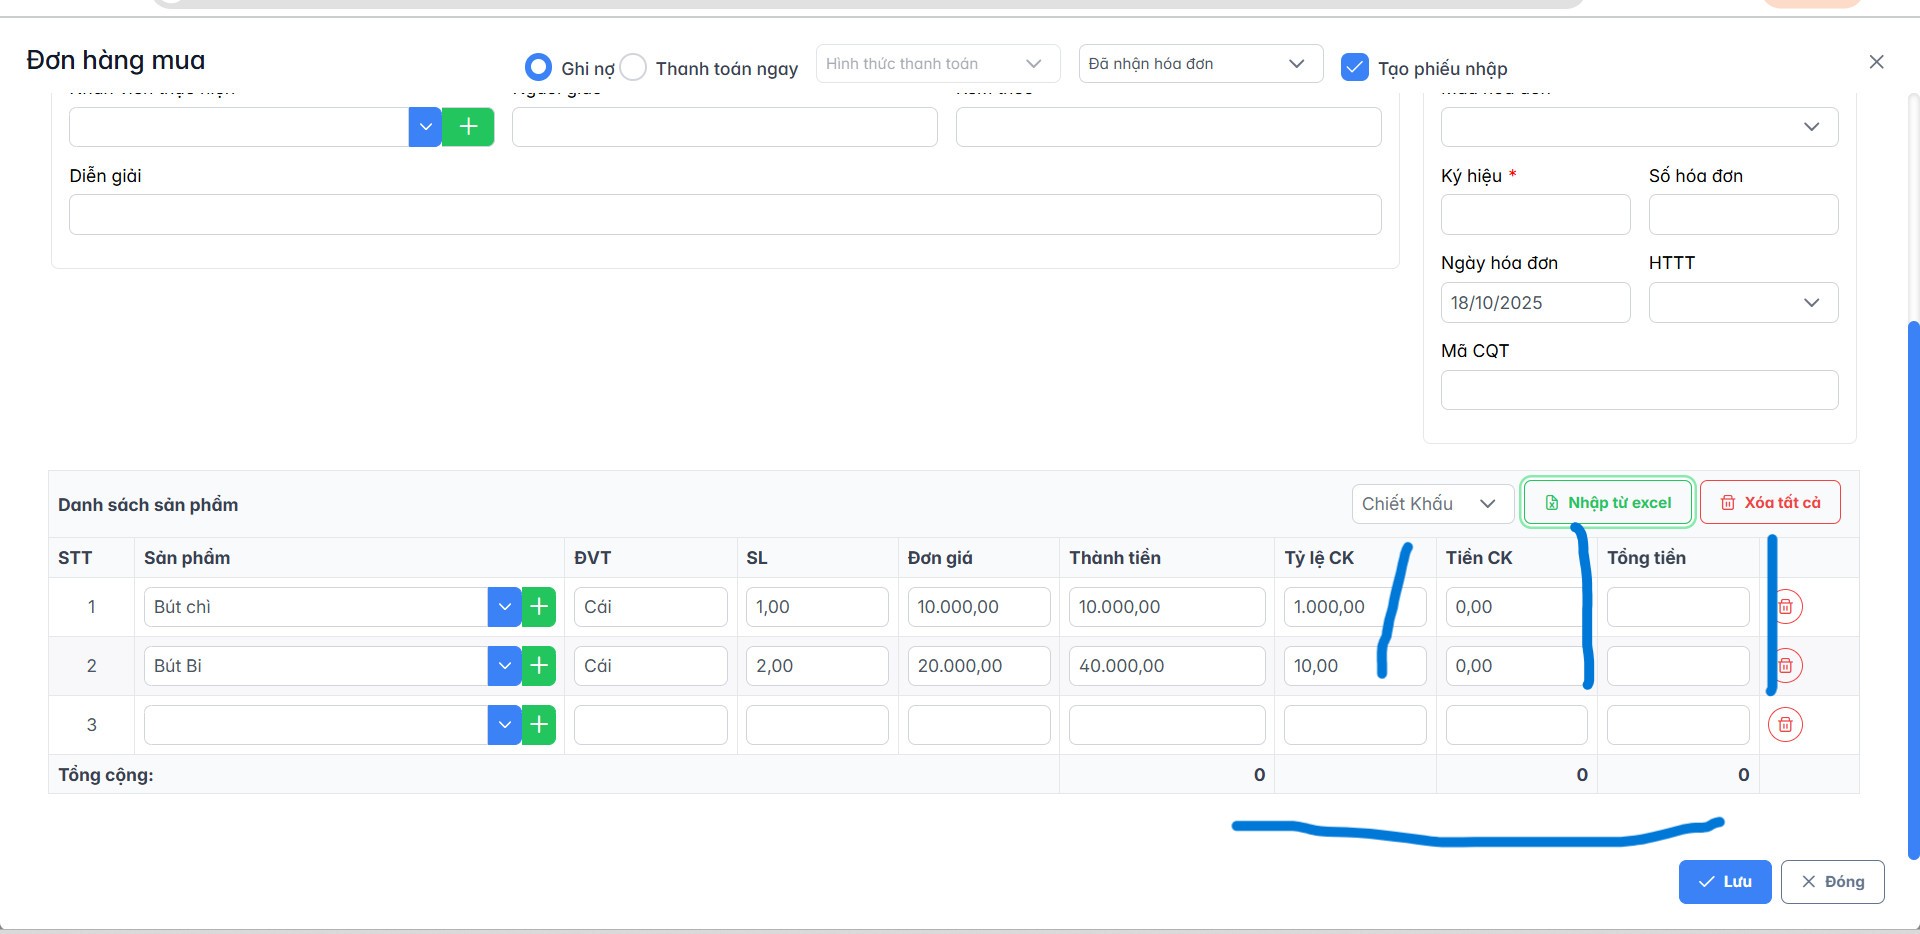The height and width of the screenshot is (934, 1920).
Task: Click Tổng tiền field in Bút Bi row
Action: [1678, 666]
